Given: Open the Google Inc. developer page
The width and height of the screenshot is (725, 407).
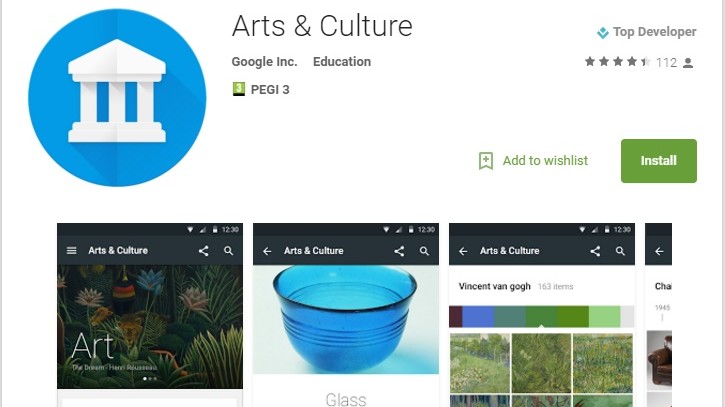Looking at the screenshot, I should click(x=264, y=62).
